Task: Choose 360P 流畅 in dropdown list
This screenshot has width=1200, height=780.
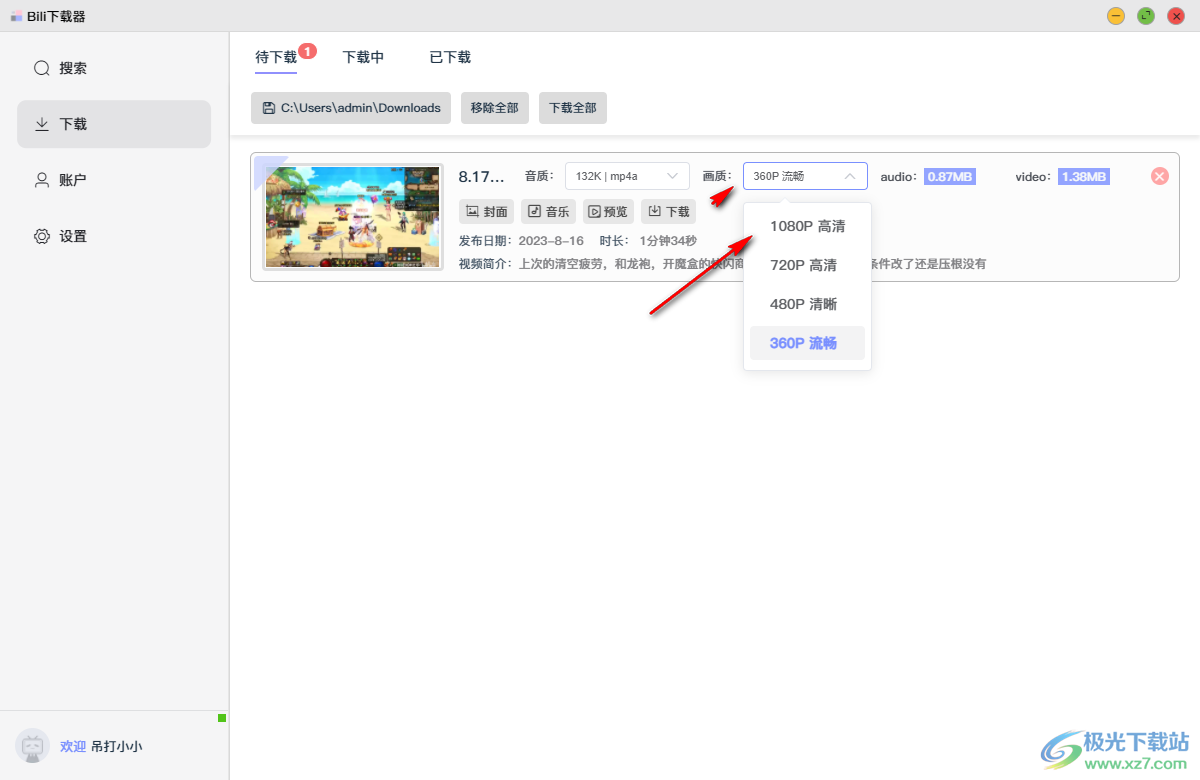Action: 807,343
